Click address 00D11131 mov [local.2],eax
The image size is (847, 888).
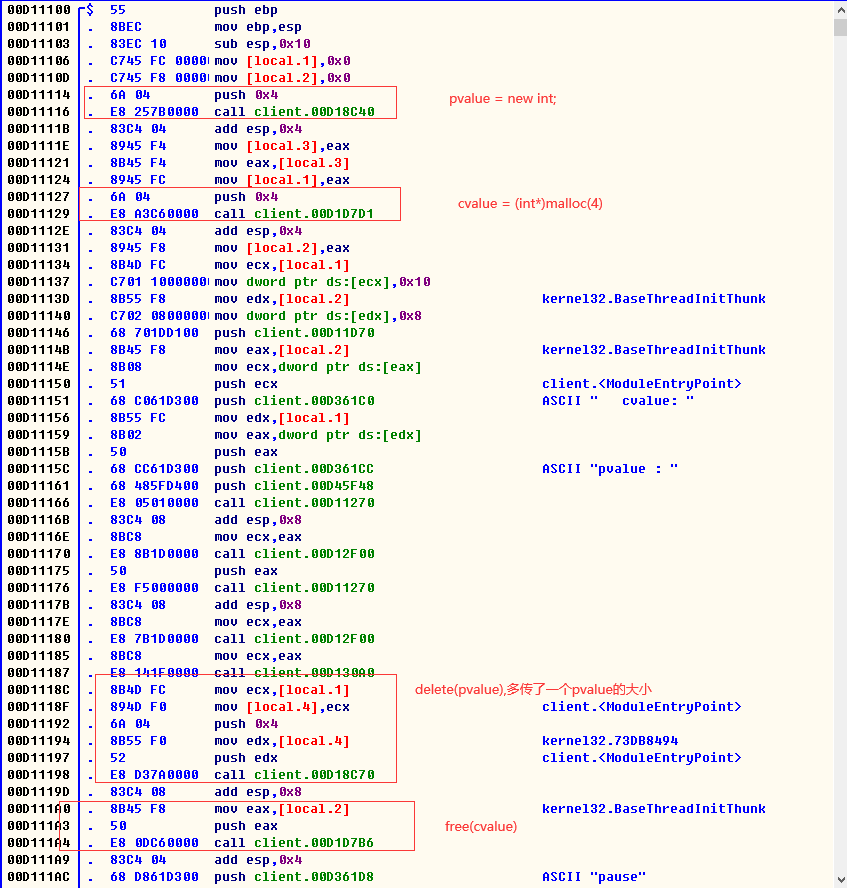pos(38,247)
